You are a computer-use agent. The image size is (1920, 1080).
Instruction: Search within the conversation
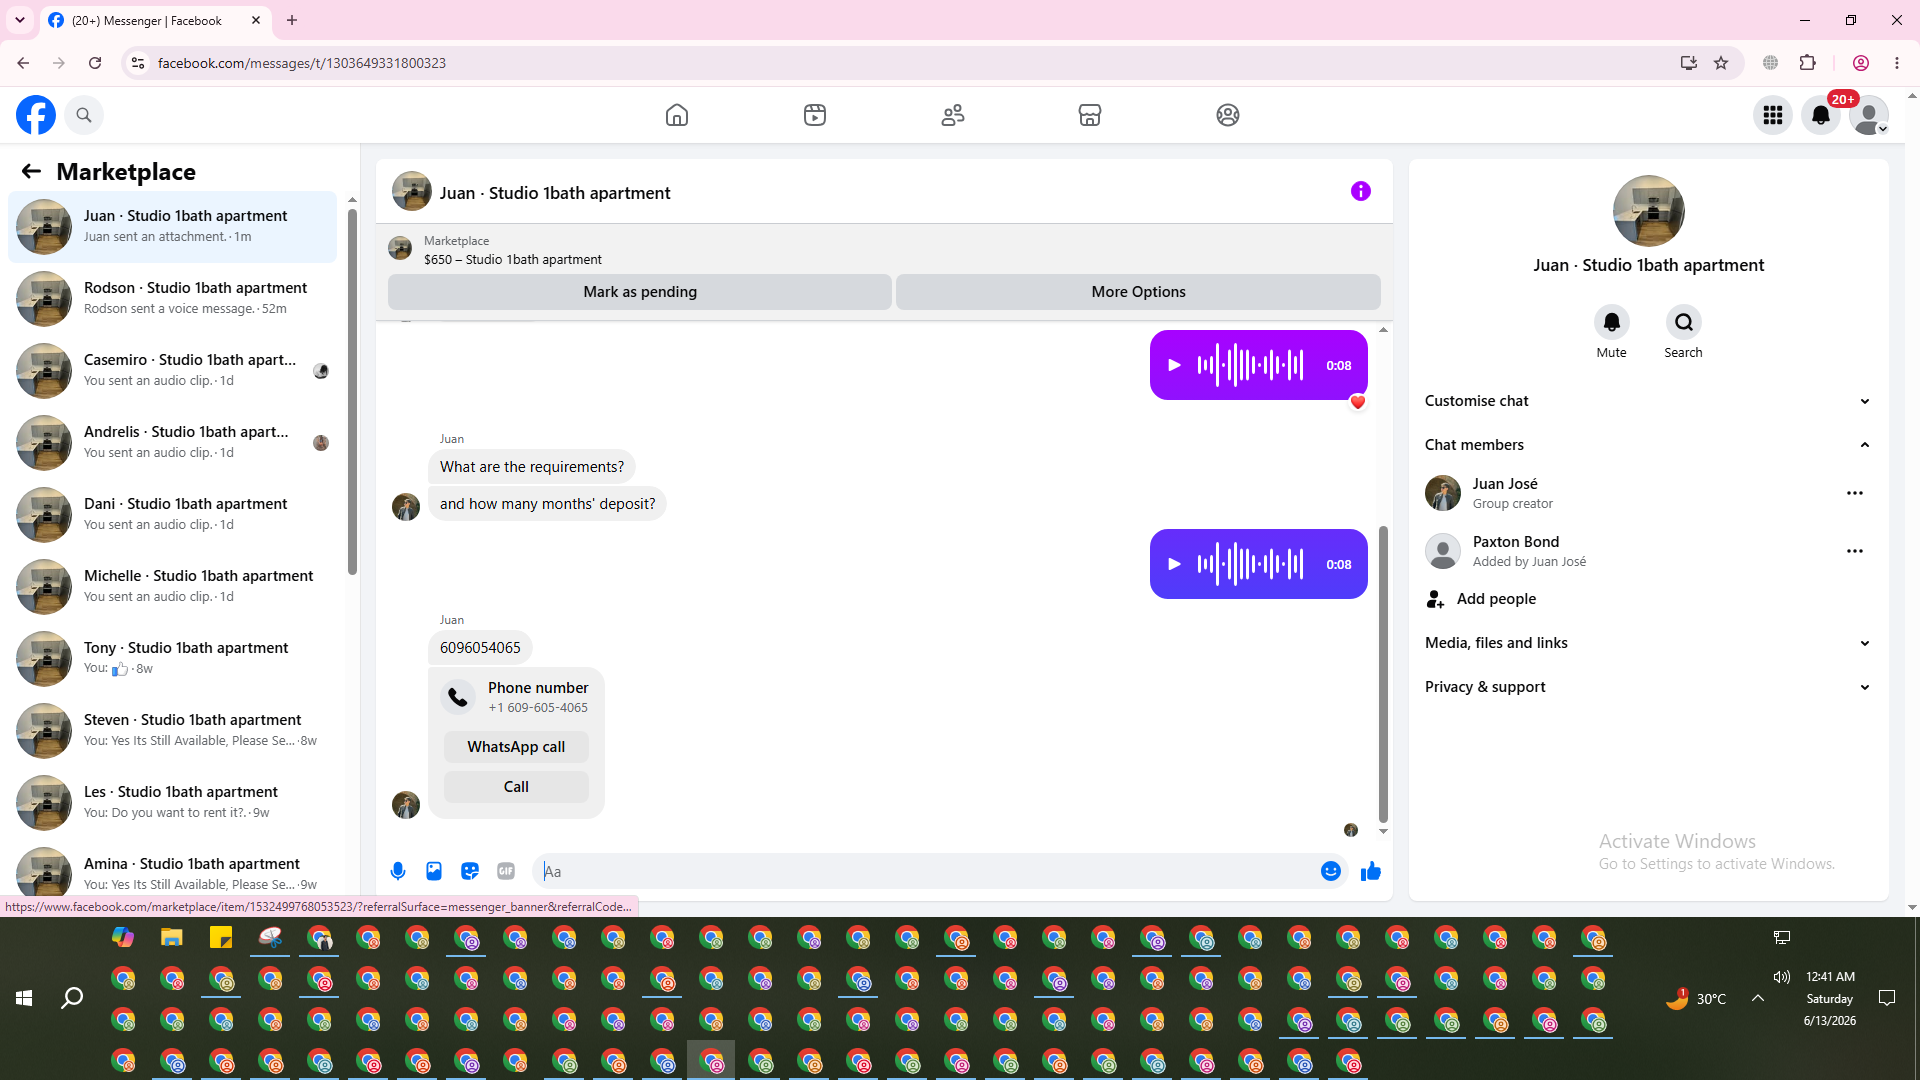point(1684,322)
